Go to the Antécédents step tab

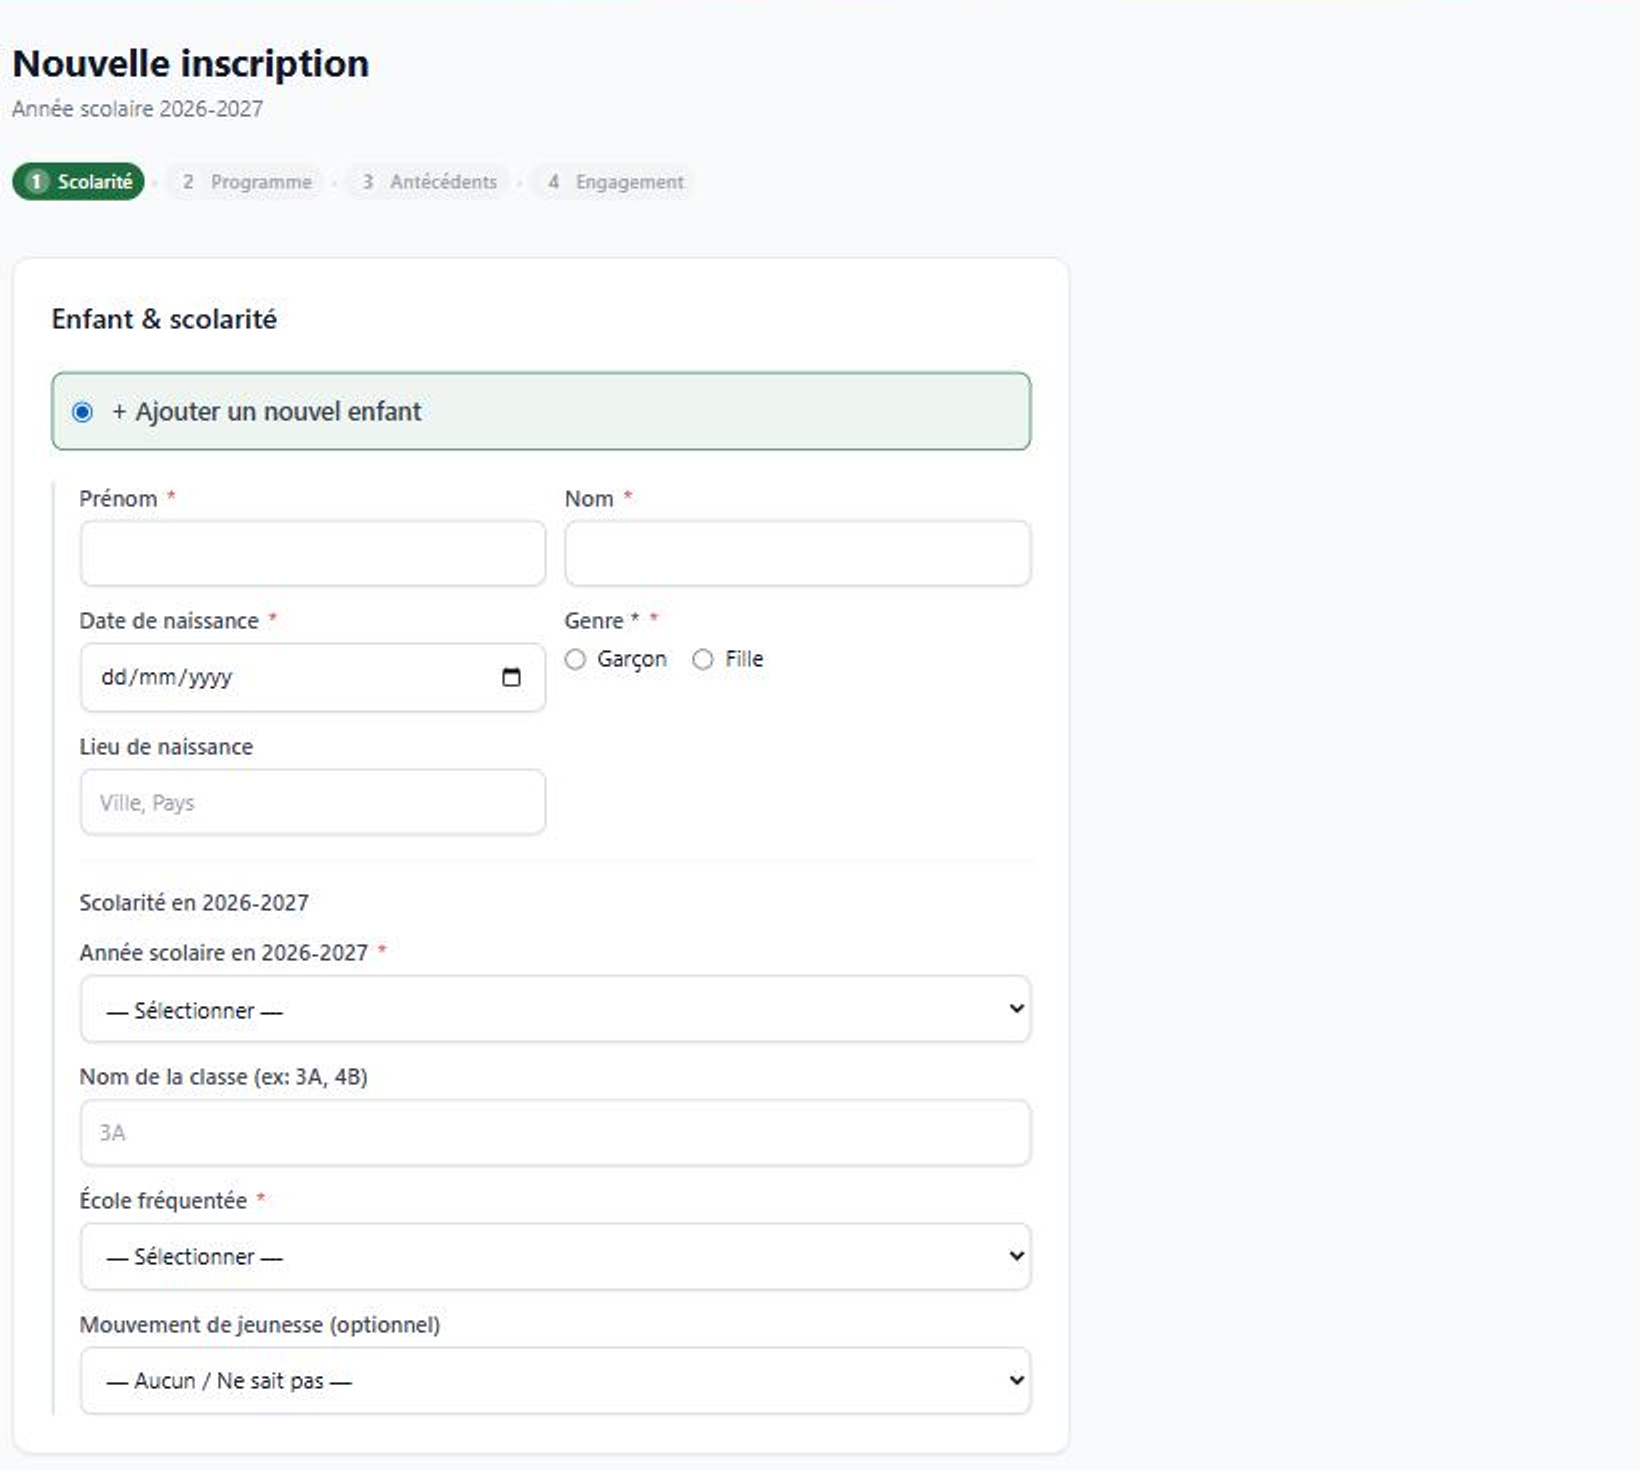[x=427, y=182]
